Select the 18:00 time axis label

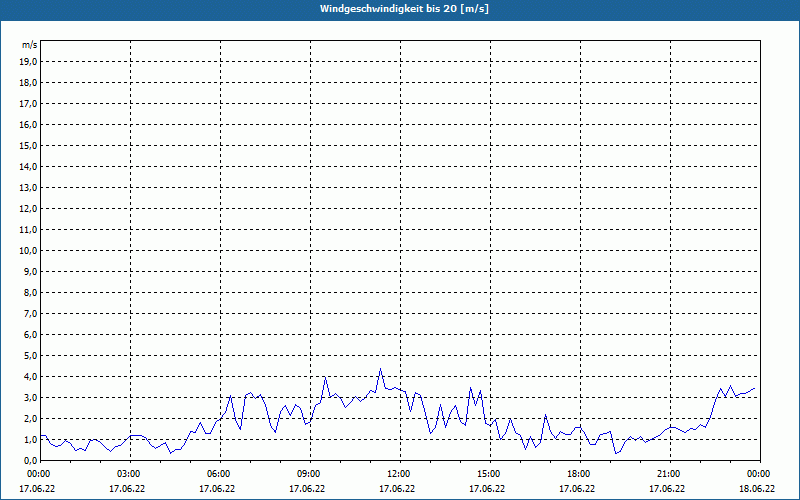coord(578,474)
